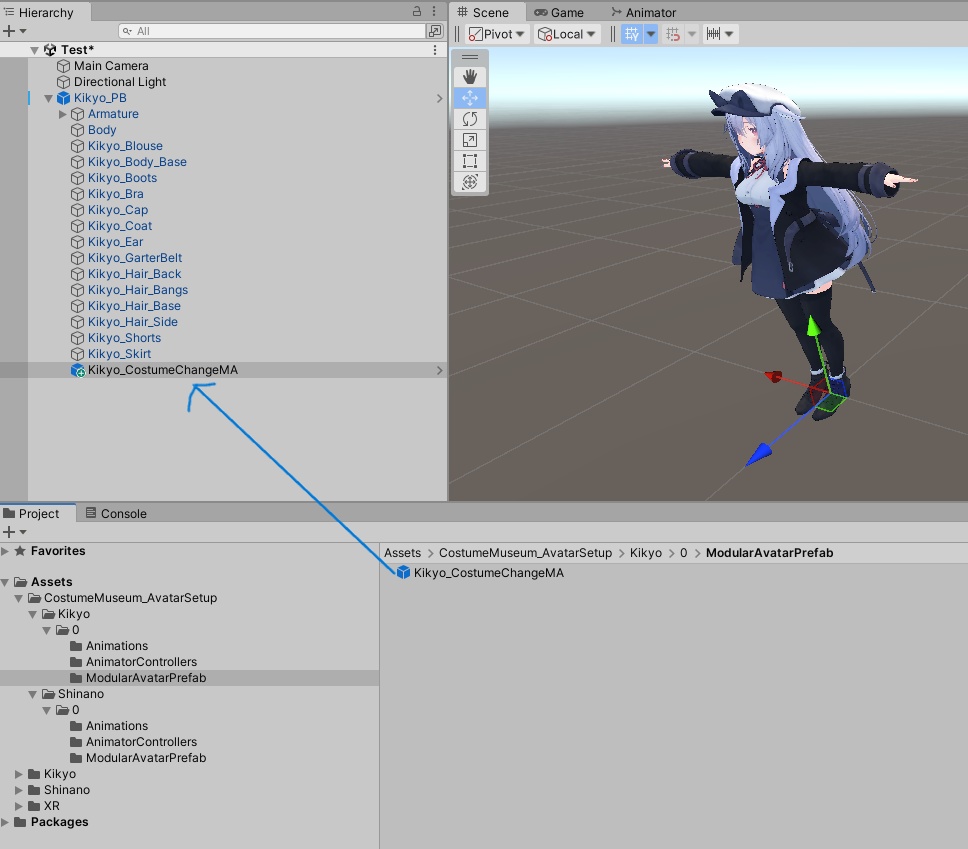This screenshot has height=849, width=968.
Task: Expand the XR folder
Action: point(19,806)
